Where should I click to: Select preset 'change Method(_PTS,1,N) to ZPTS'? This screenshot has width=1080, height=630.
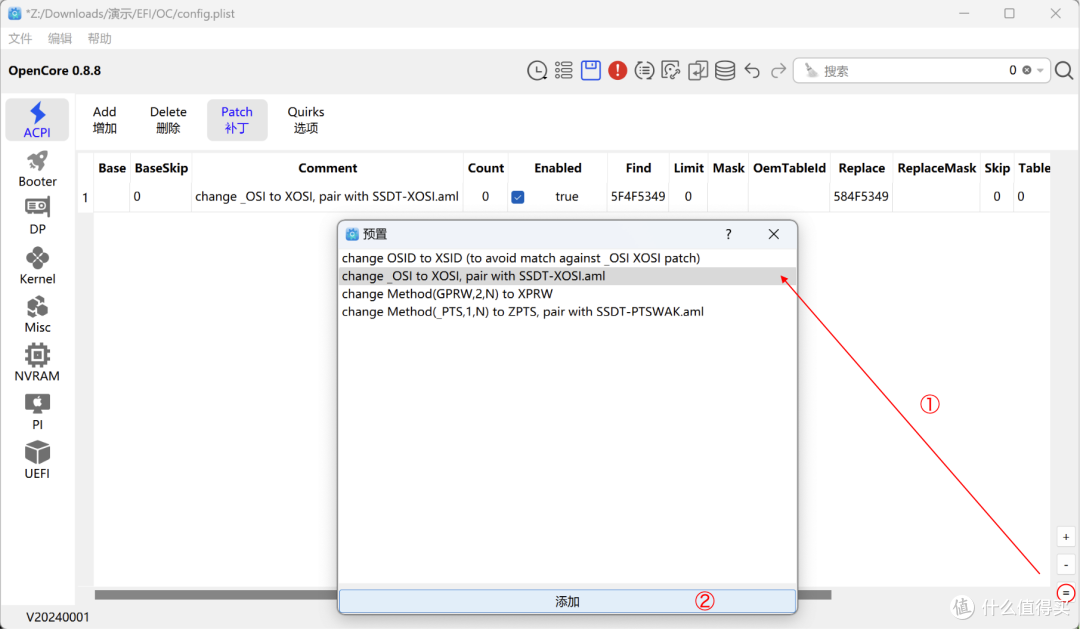568,312
